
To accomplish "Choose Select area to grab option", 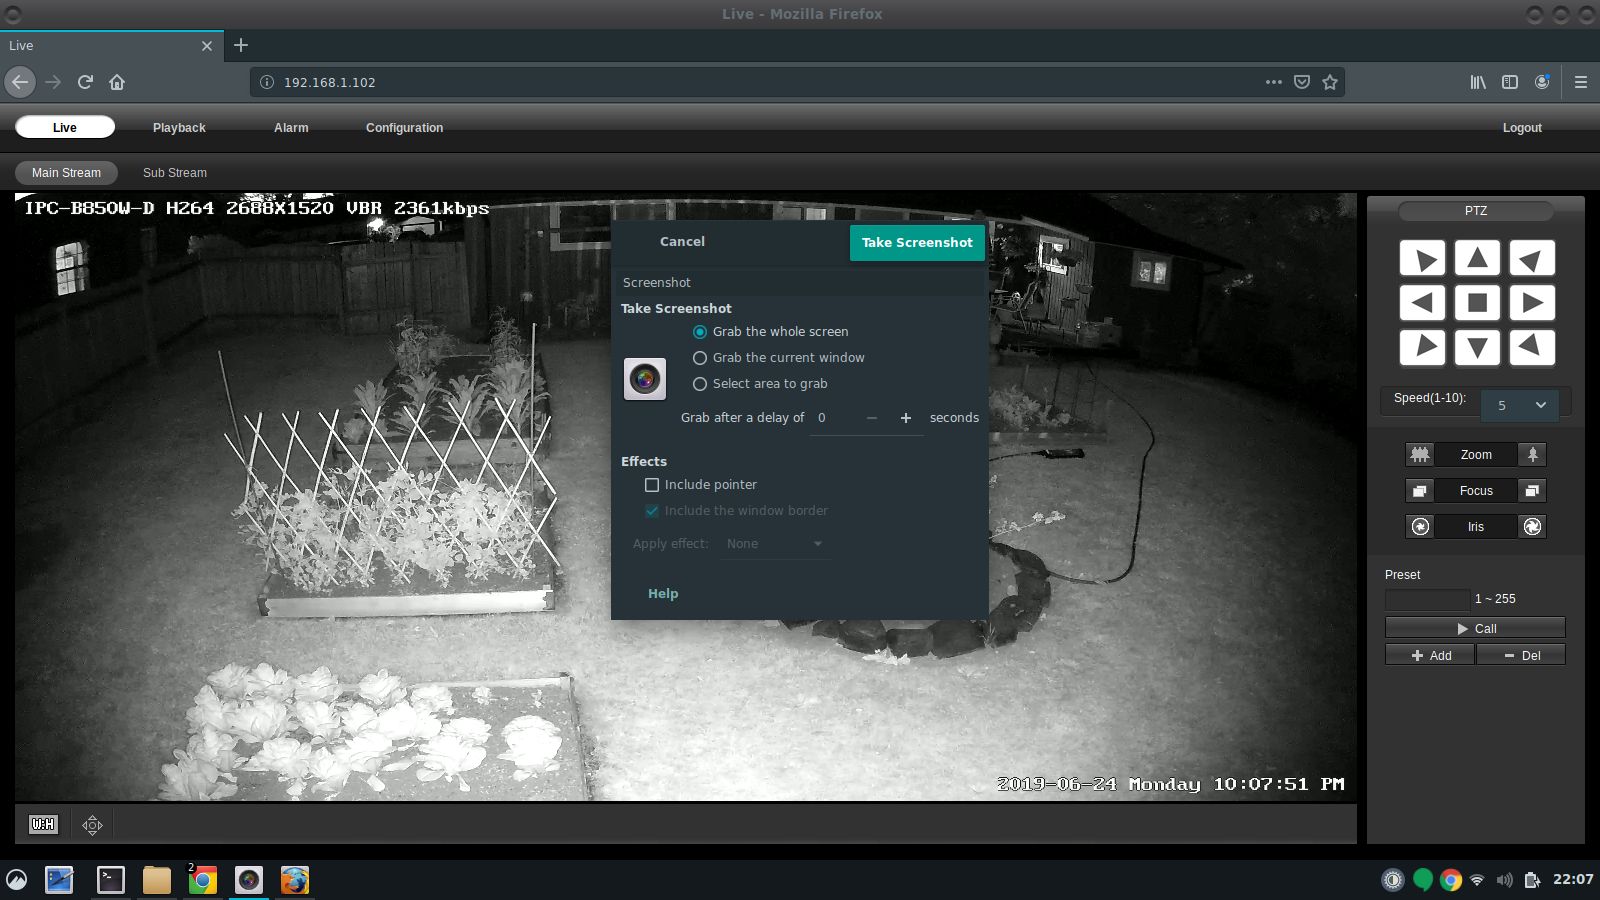I will [700, 384].
